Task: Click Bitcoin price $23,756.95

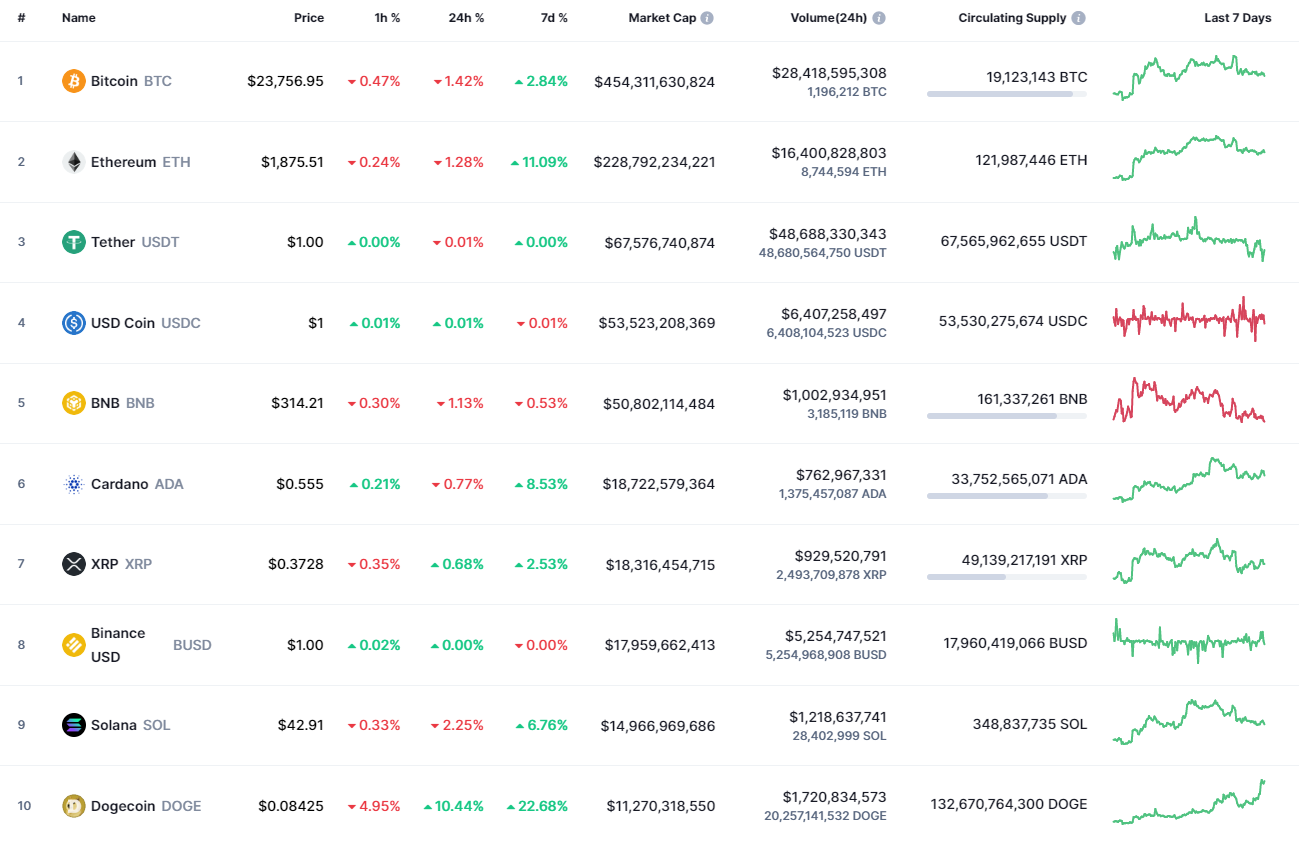Action: point(286,81)
